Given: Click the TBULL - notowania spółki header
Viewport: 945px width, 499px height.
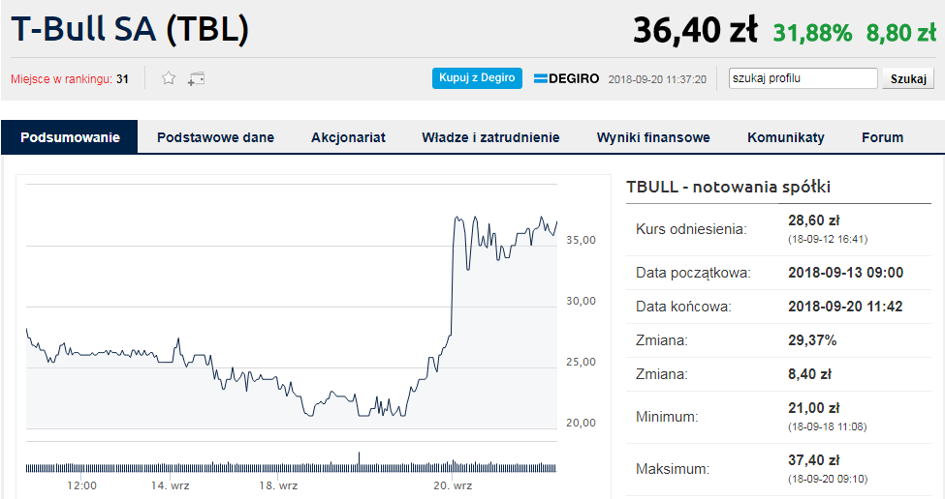Looking at the screenshot, I should coord(728,187).
